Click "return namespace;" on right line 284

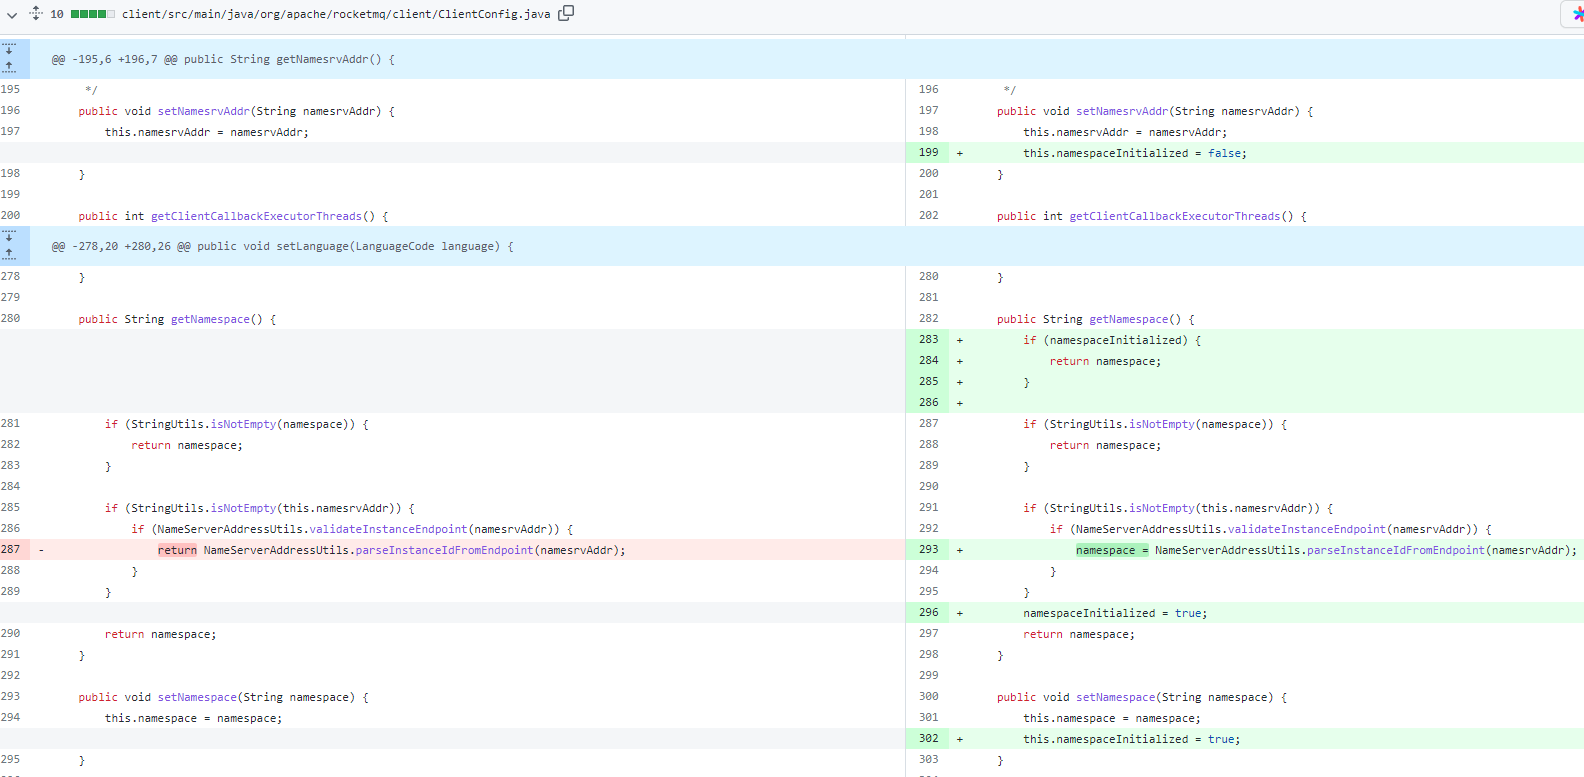pos(1105,362)
